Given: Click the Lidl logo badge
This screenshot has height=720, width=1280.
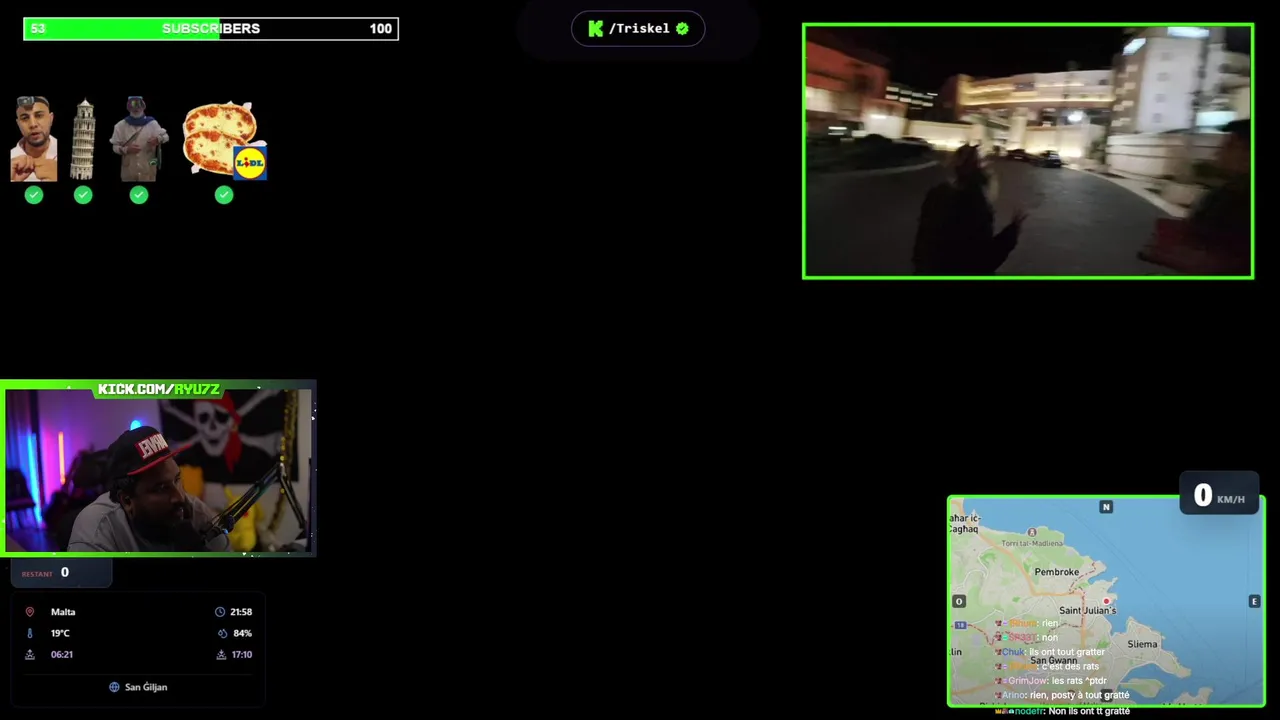Looking at the screenshot, I should coord(250,162).
